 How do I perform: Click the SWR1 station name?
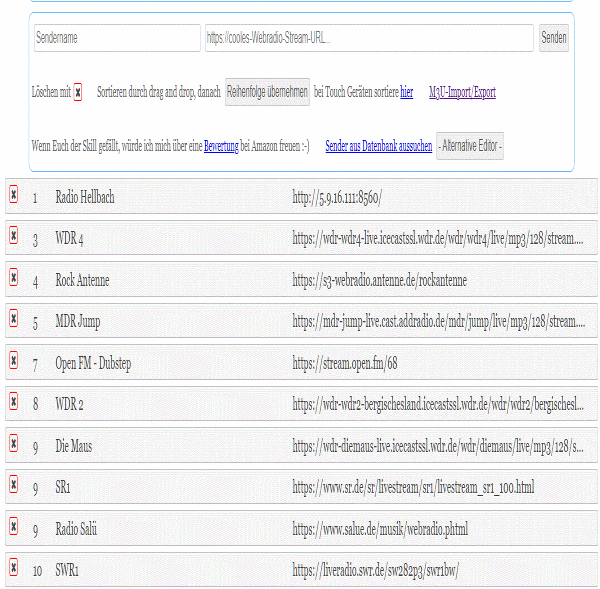pos(67,571)
